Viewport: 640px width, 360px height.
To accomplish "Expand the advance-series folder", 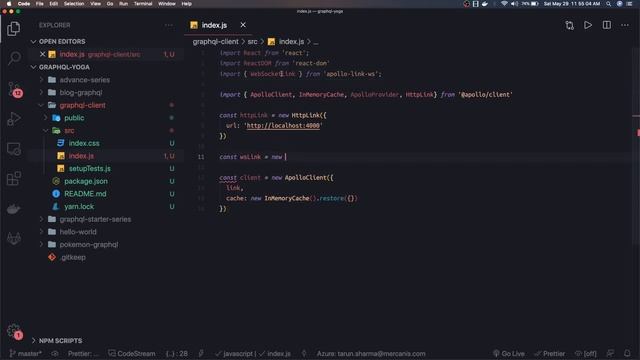I will coord(84,80).
